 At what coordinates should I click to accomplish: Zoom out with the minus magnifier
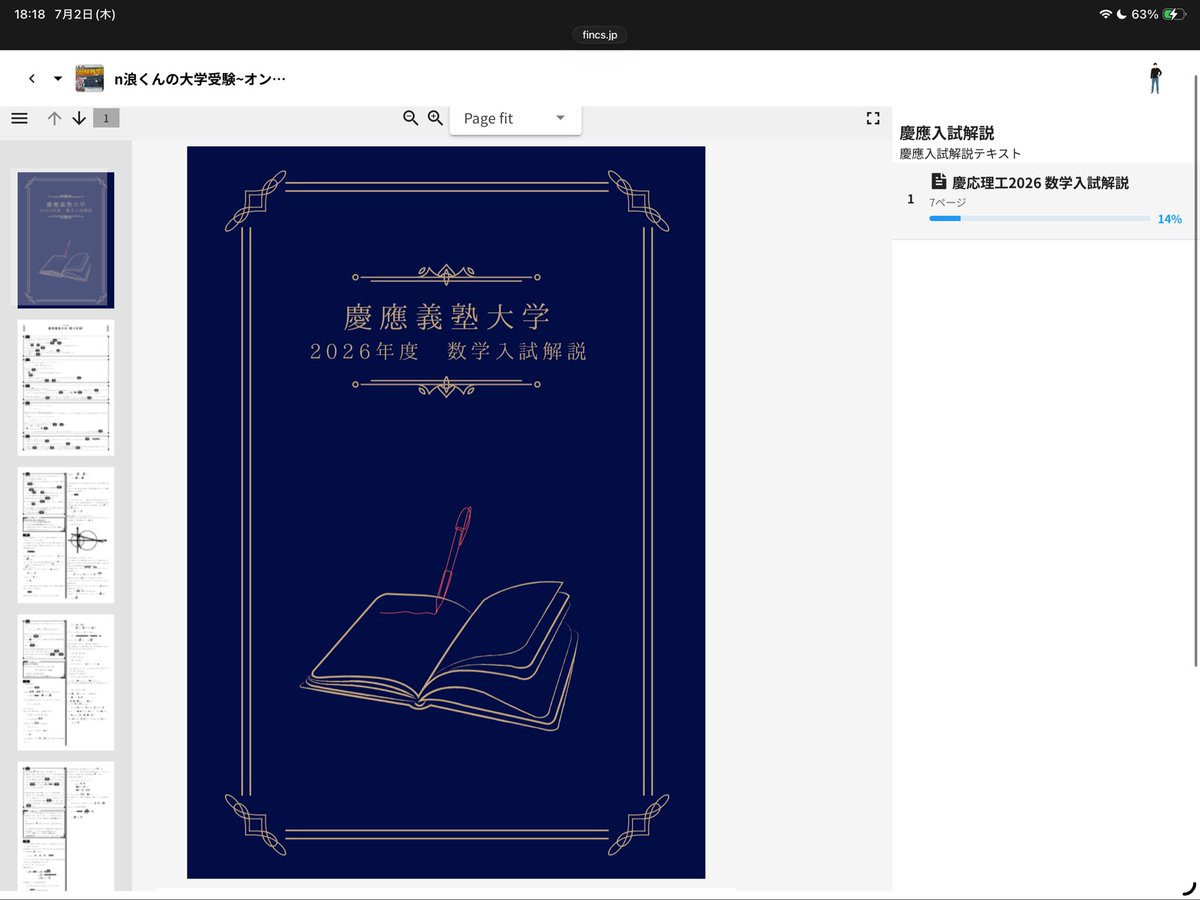click(410, 118)
